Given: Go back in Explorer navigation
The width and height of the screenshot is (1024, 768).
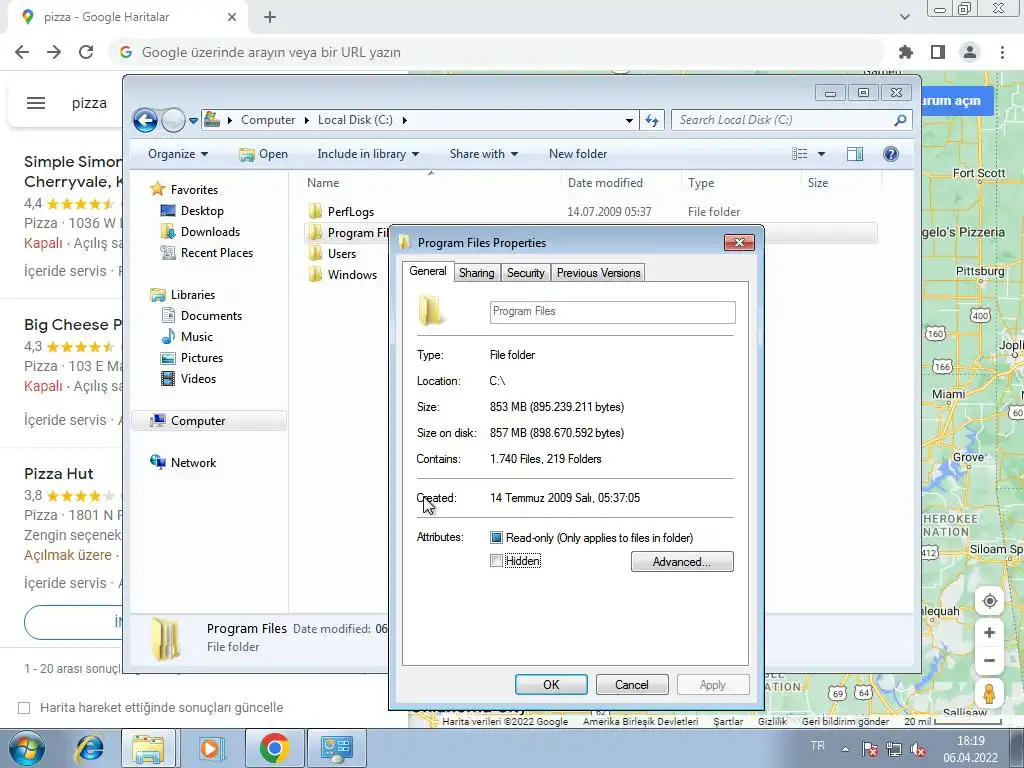Looking at the screenshot, I should point(145,120).
